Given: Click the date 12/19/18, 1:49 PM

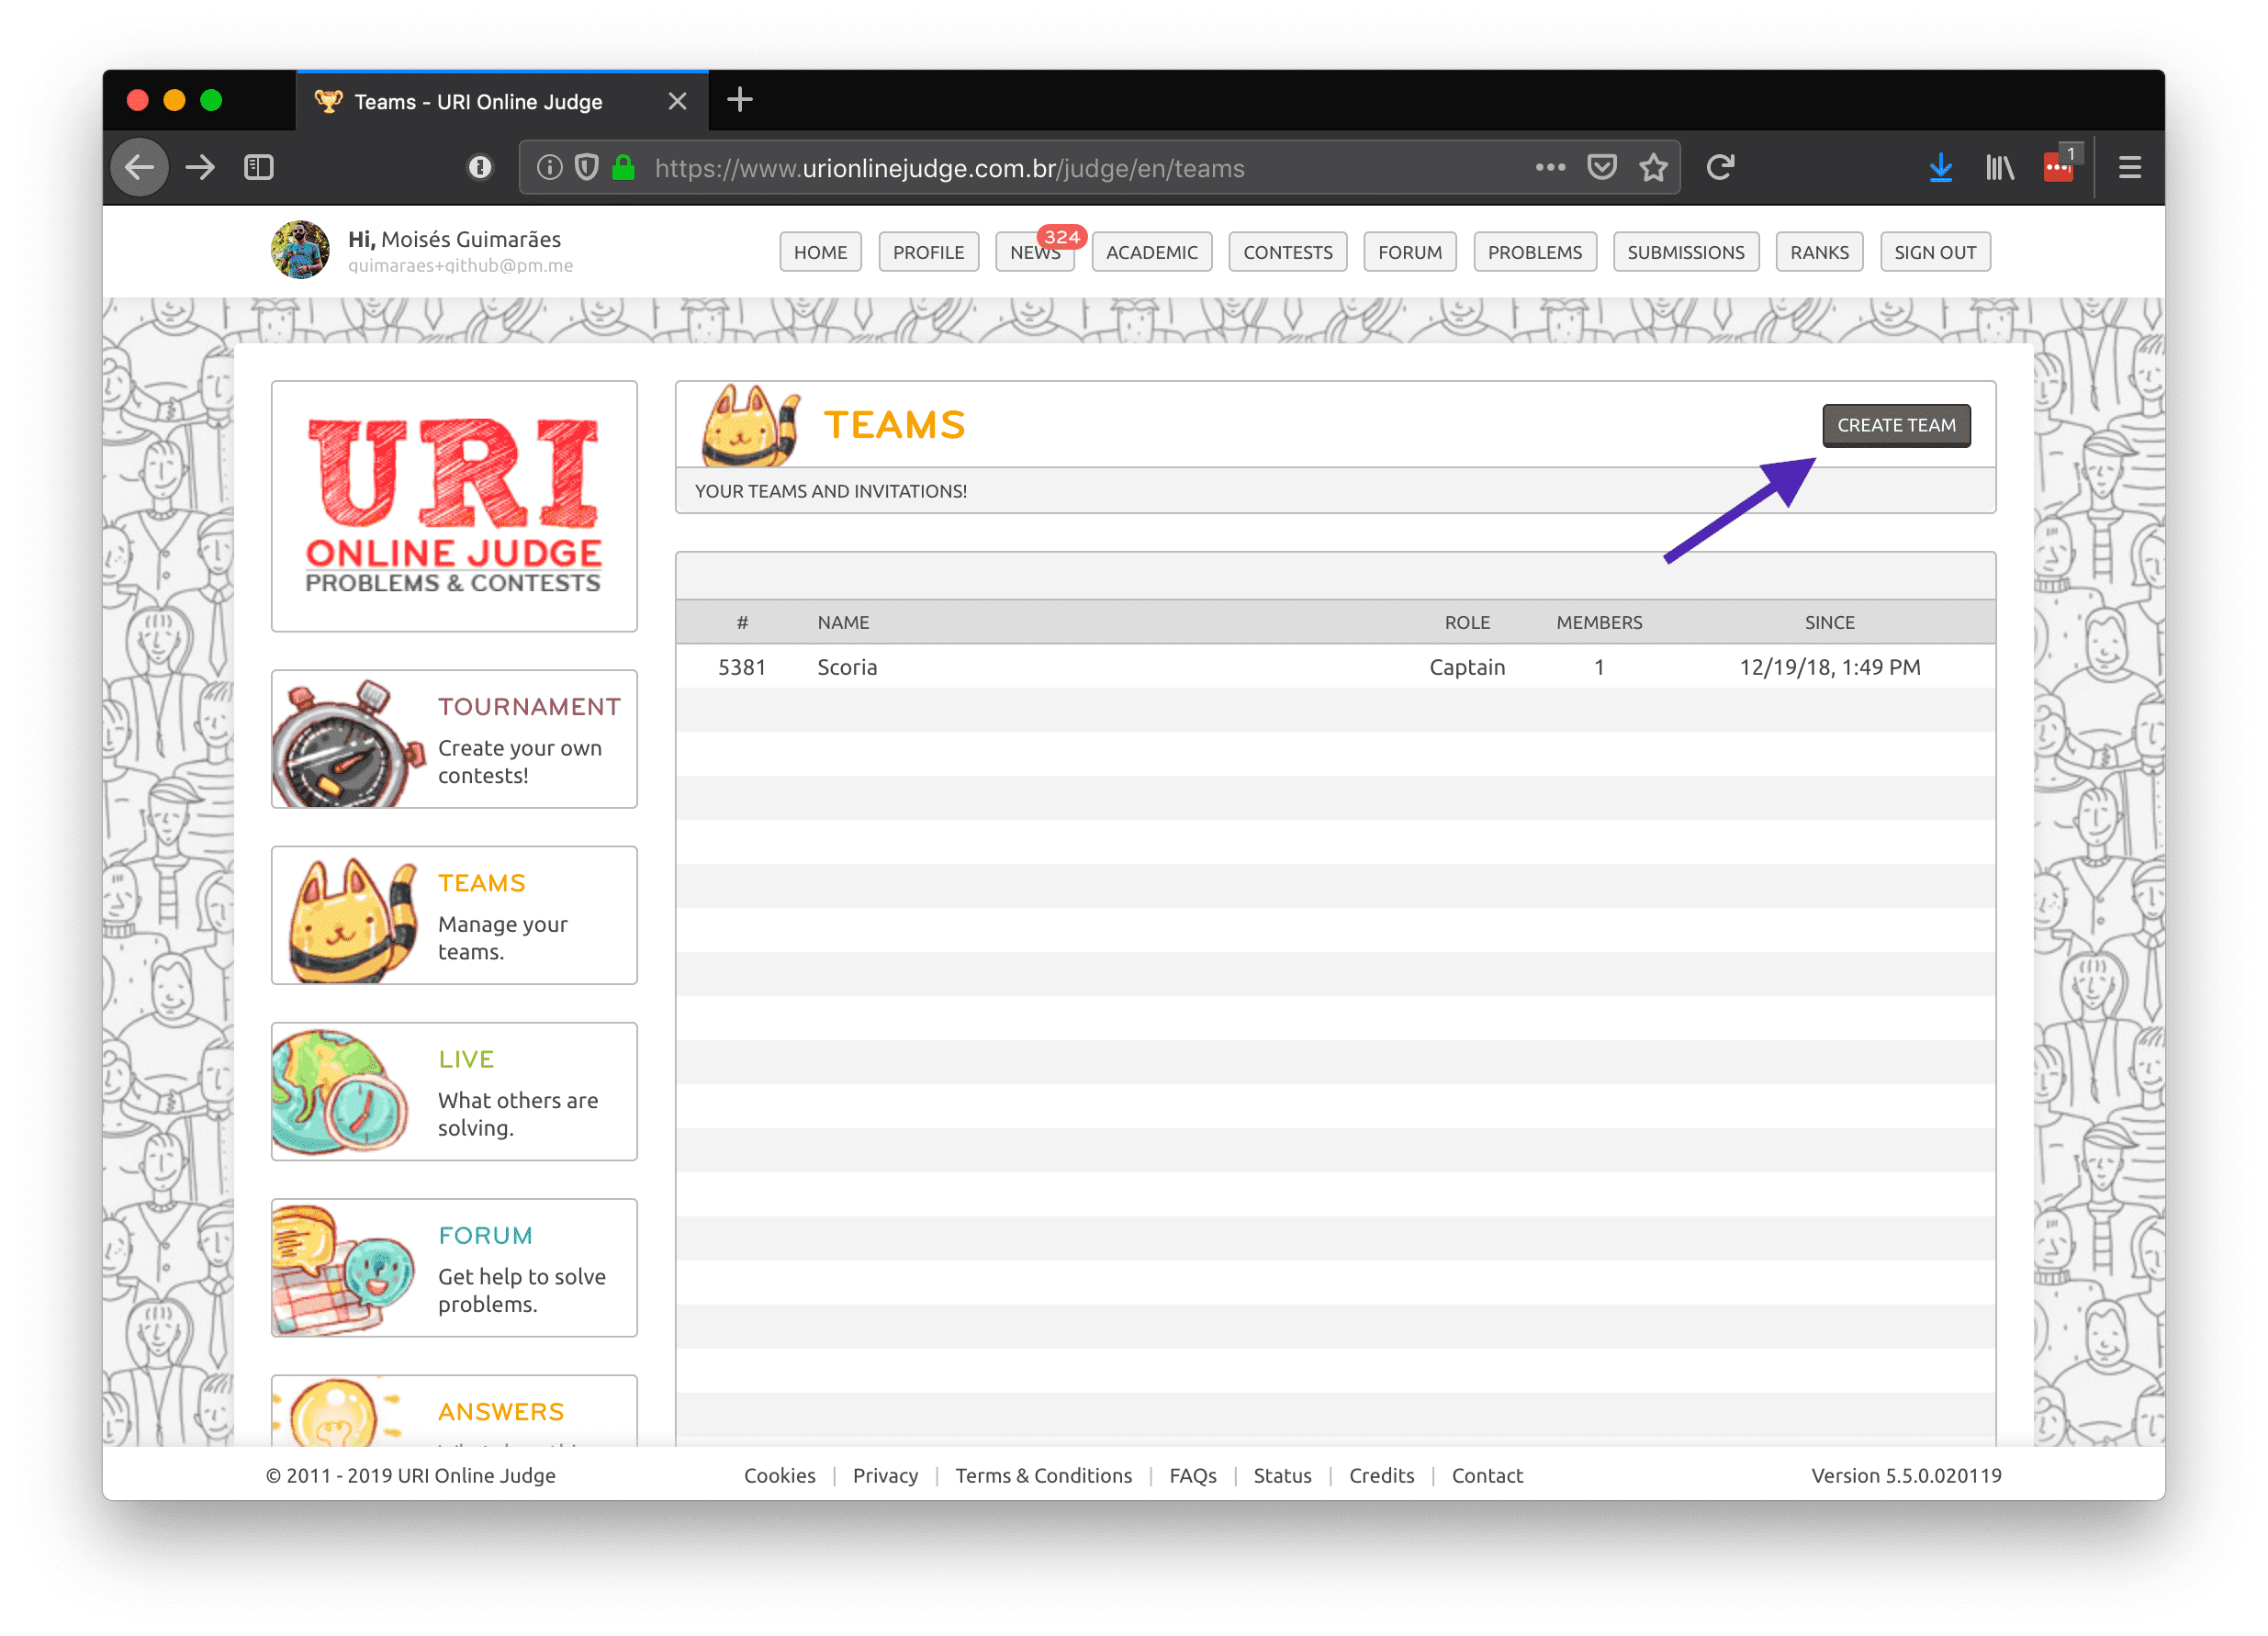Looking at the screenshot, I should [x=1830, y=666].
